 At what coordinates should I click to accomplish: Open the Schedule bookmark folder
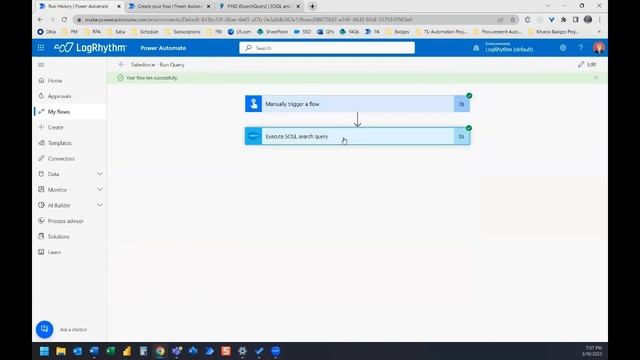tap(145, 31)
